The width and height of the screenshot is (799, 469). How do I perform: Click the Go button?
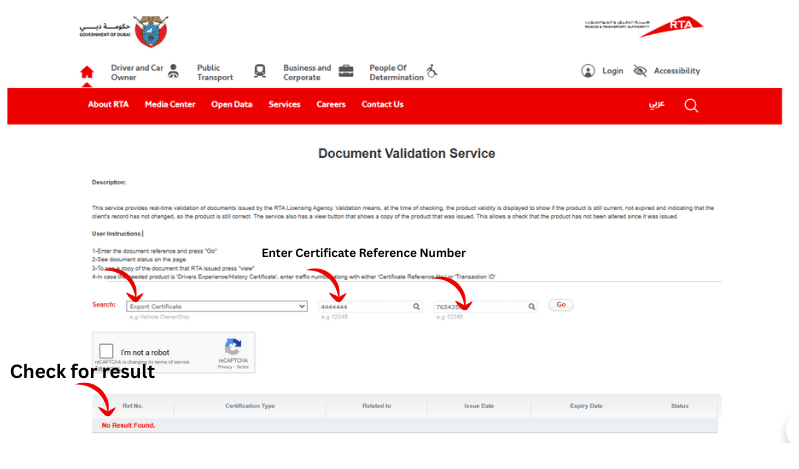(561, 305)
